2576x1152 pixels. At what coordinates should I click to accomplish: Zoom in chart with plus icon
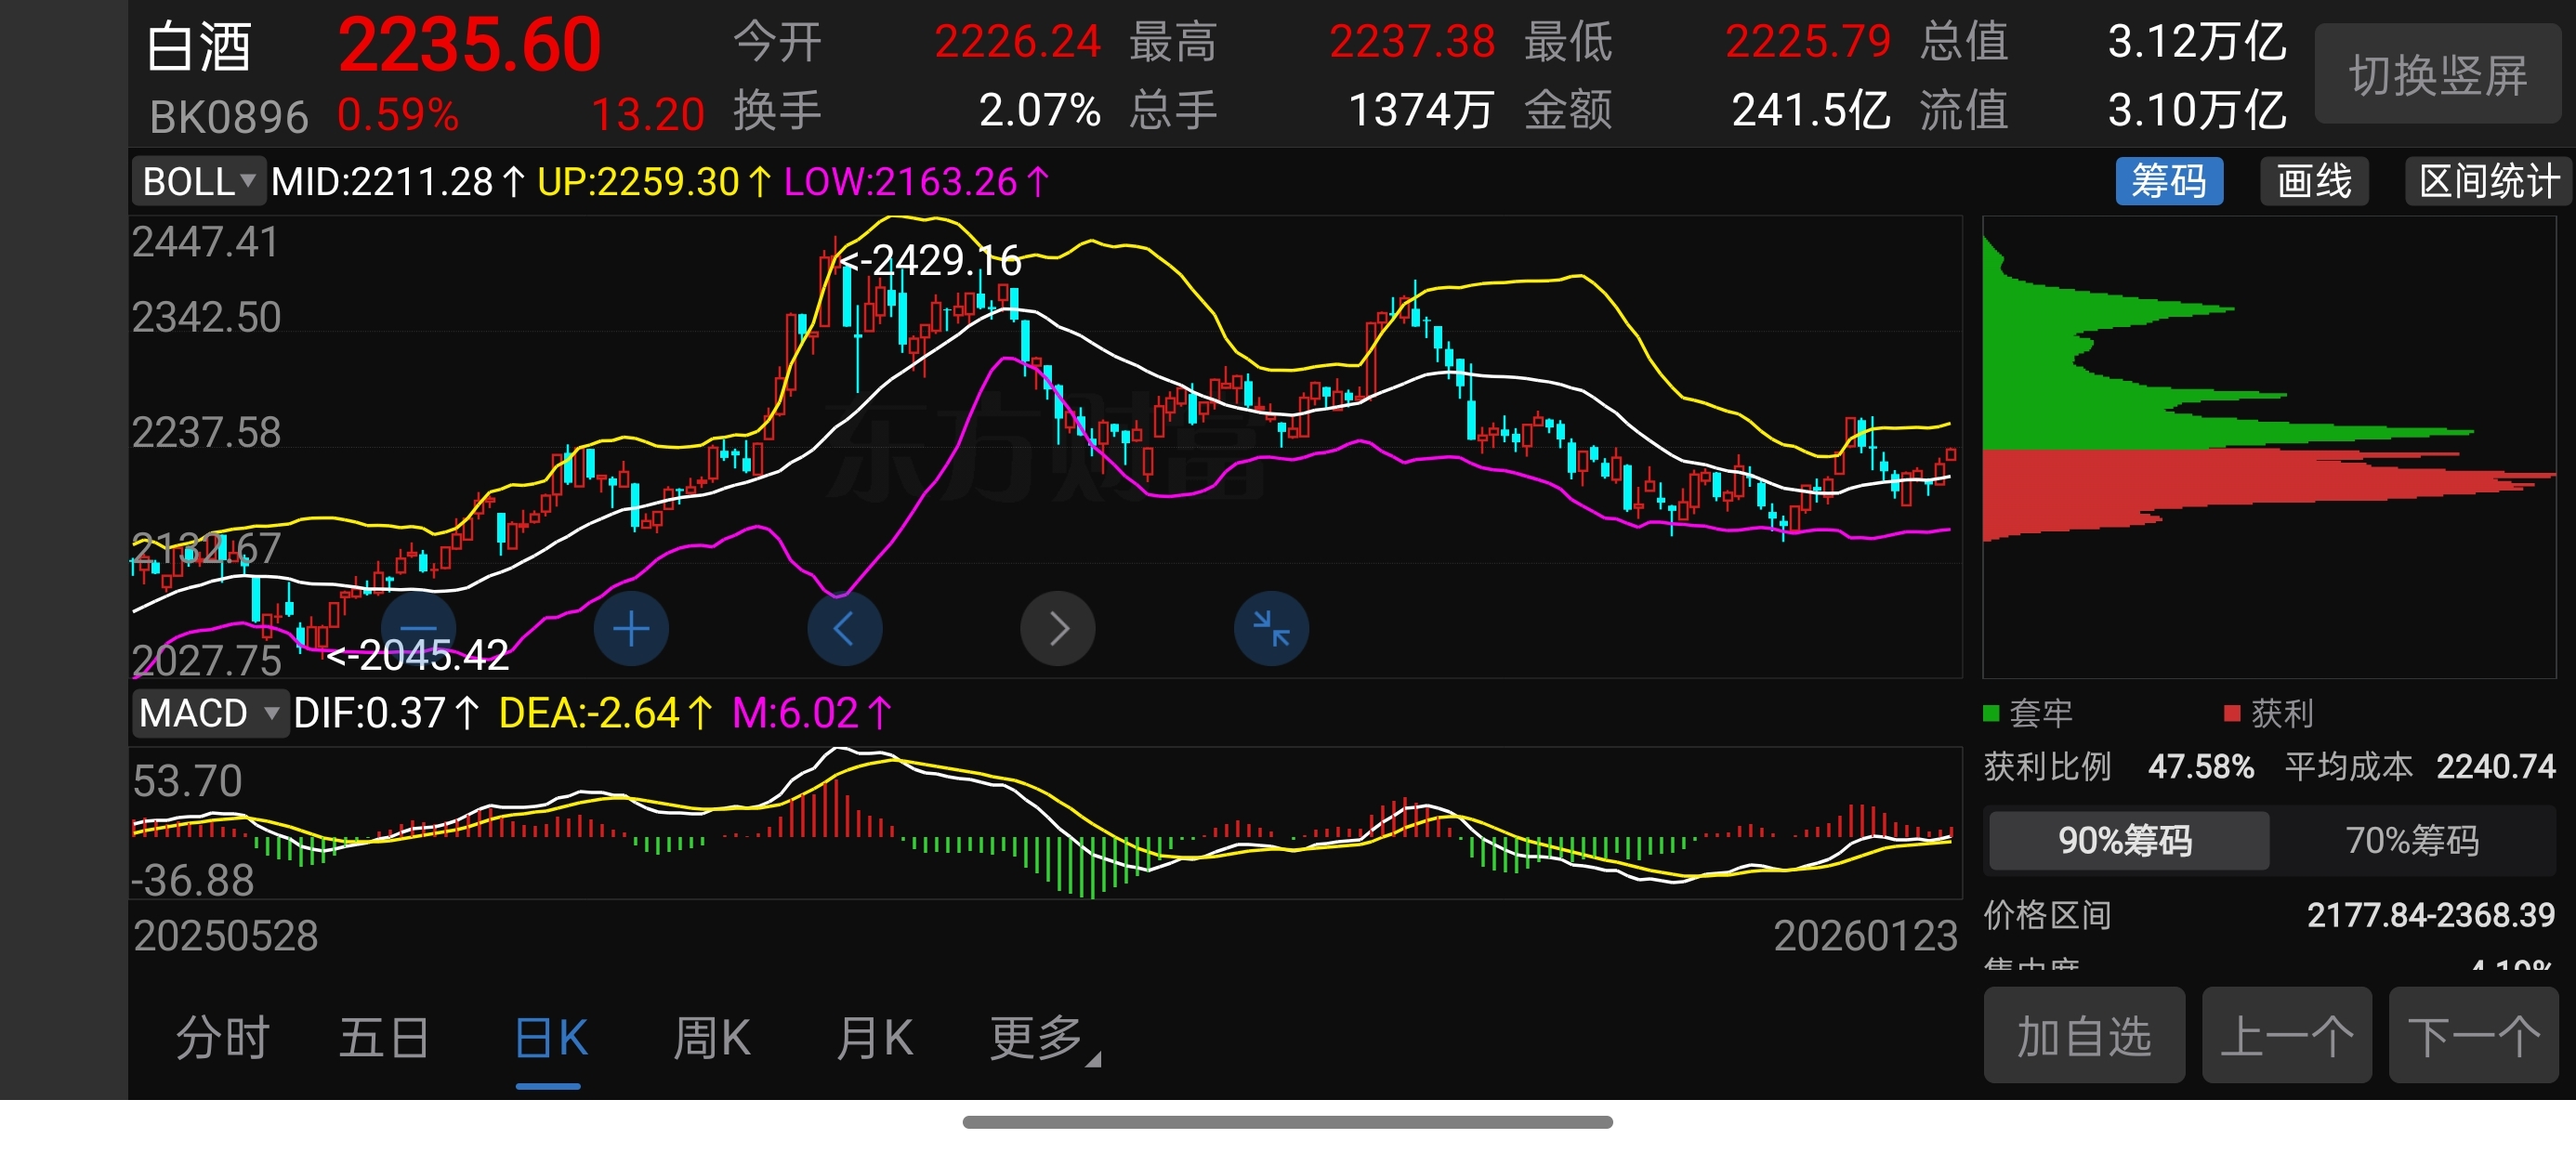(631, 628)
